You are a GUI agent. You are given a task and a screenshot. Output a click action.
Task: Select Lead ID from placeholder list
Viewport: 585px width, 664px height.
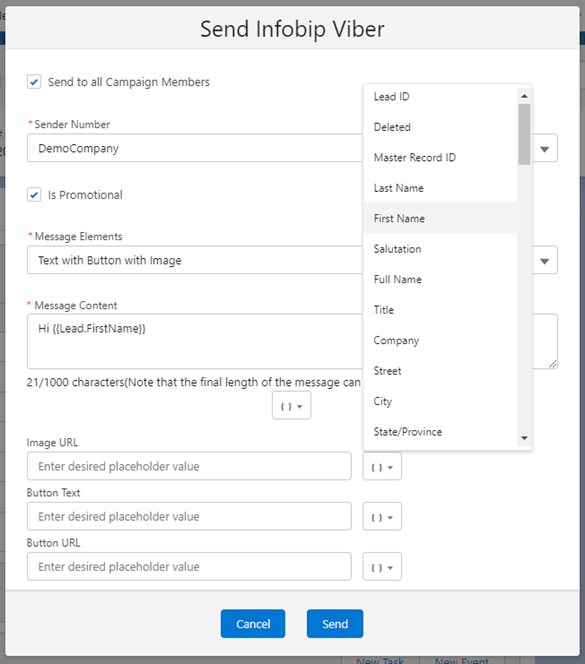point(440,97)
